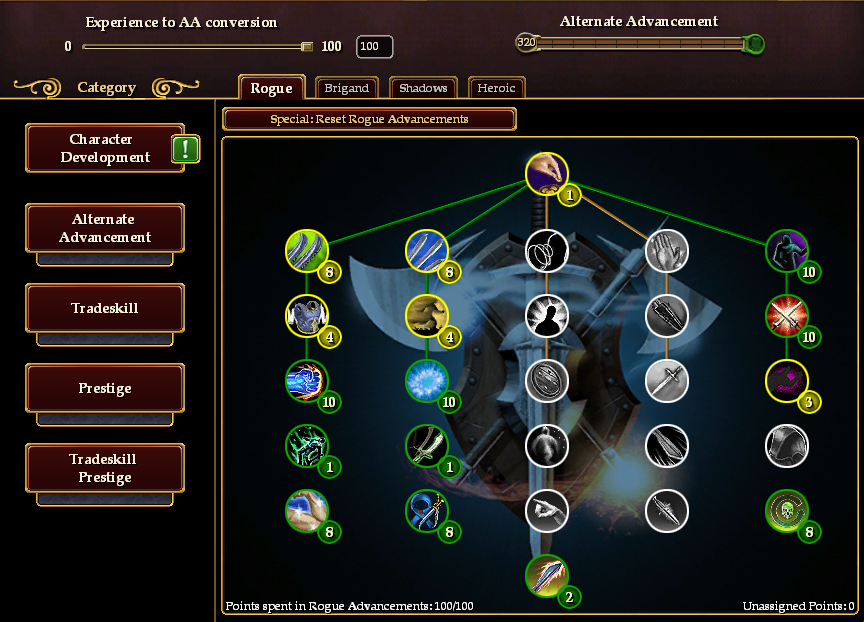Switch to the Brigand tab

tap(347, 88)
